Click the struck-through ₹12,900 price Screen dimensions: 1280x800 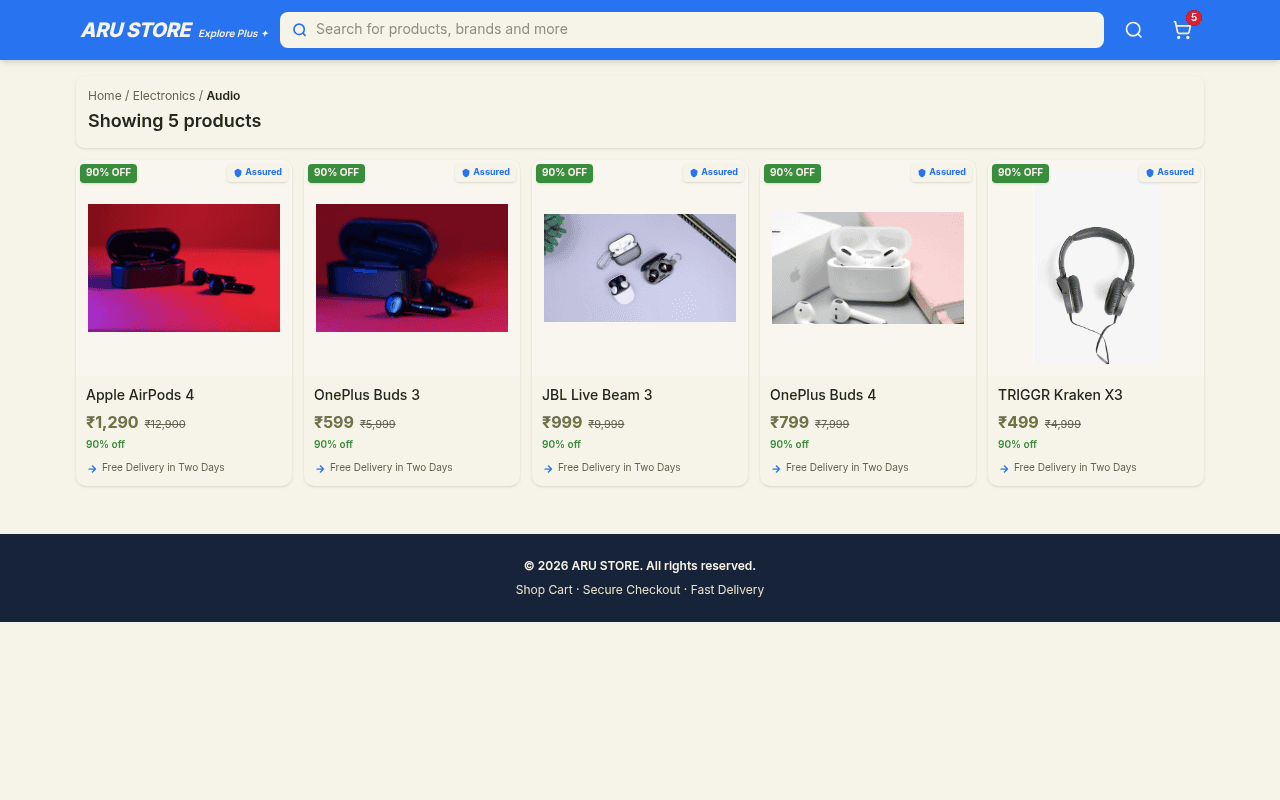pos(165,424)
